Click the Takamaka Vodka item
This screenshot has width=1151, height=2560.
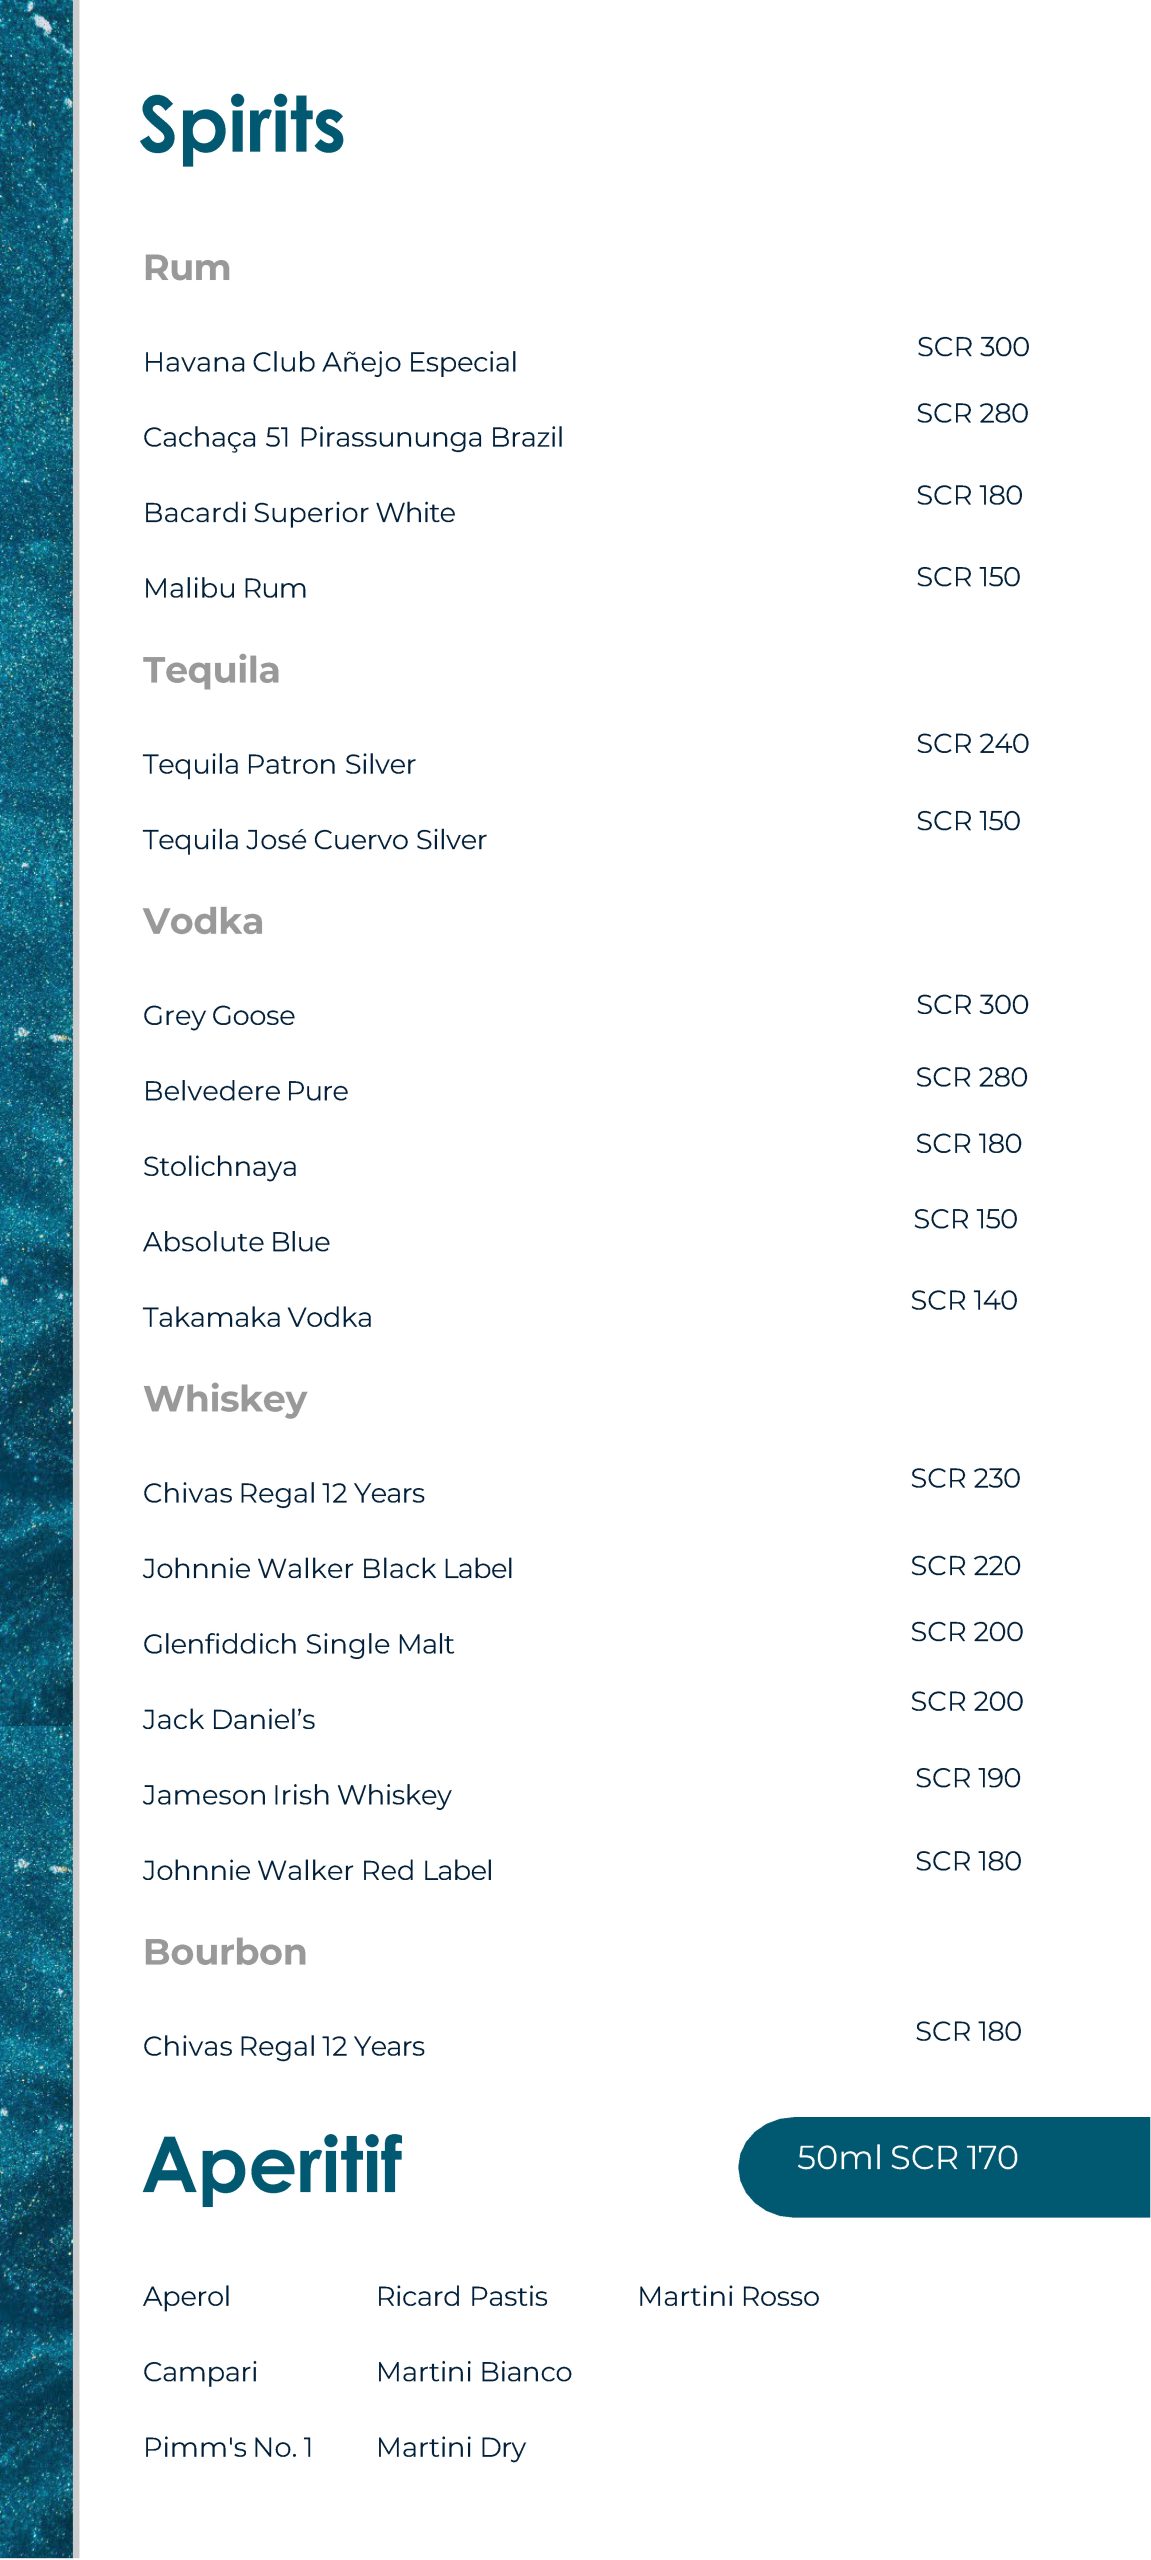pyautogui.click(x=257, y=1318)
